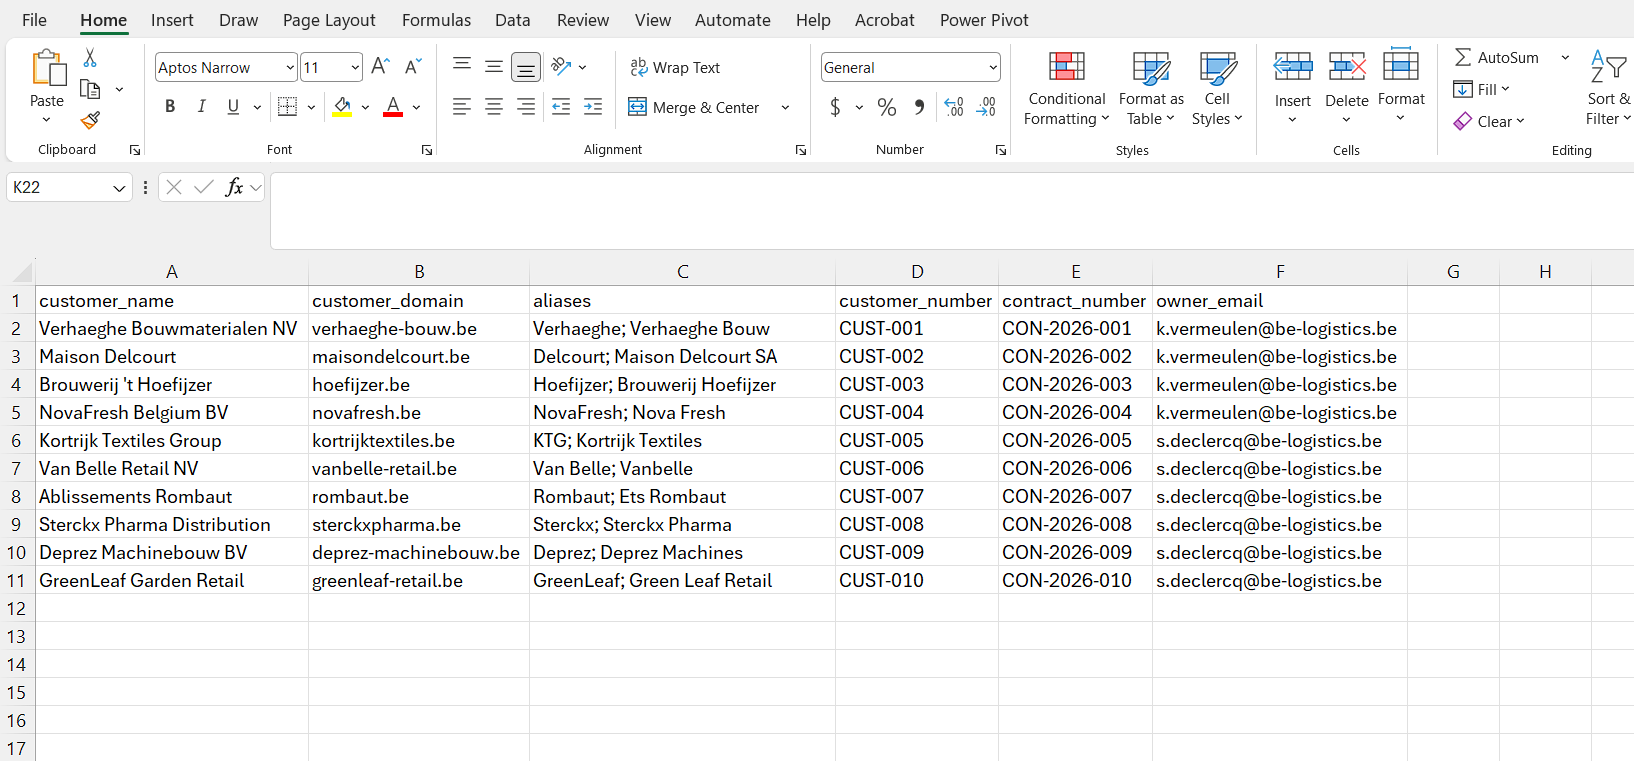Increase font size with the larger A

pos(380,67)
